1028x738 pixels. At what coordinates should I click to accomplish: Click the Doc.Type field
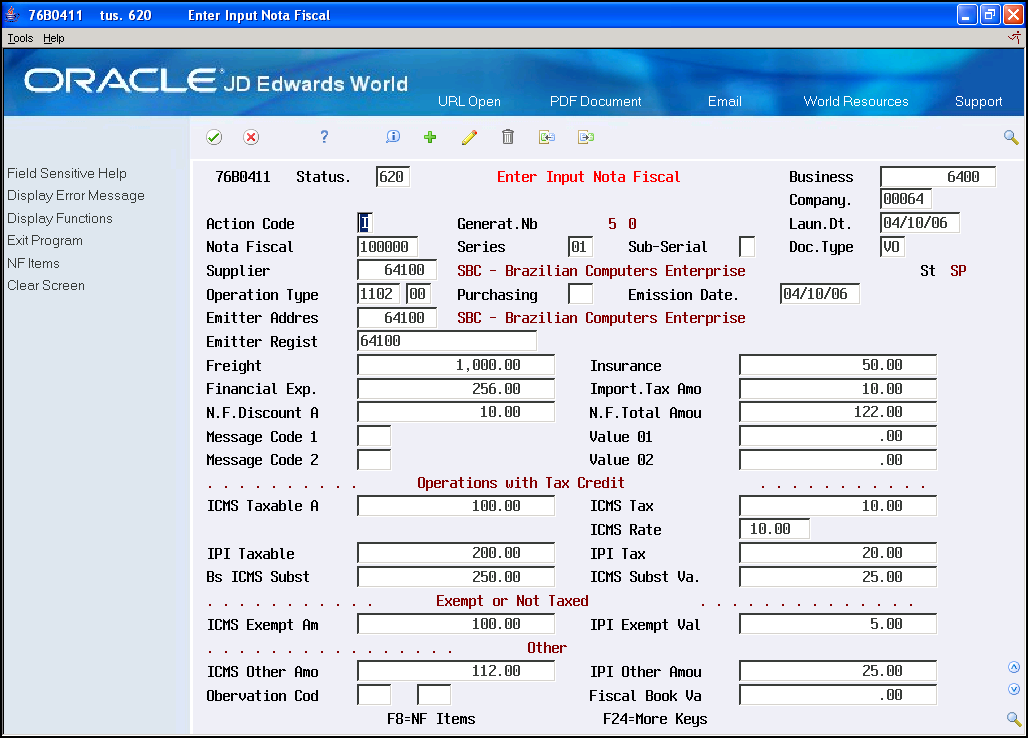pyautogui.click(x=892, y=246)
